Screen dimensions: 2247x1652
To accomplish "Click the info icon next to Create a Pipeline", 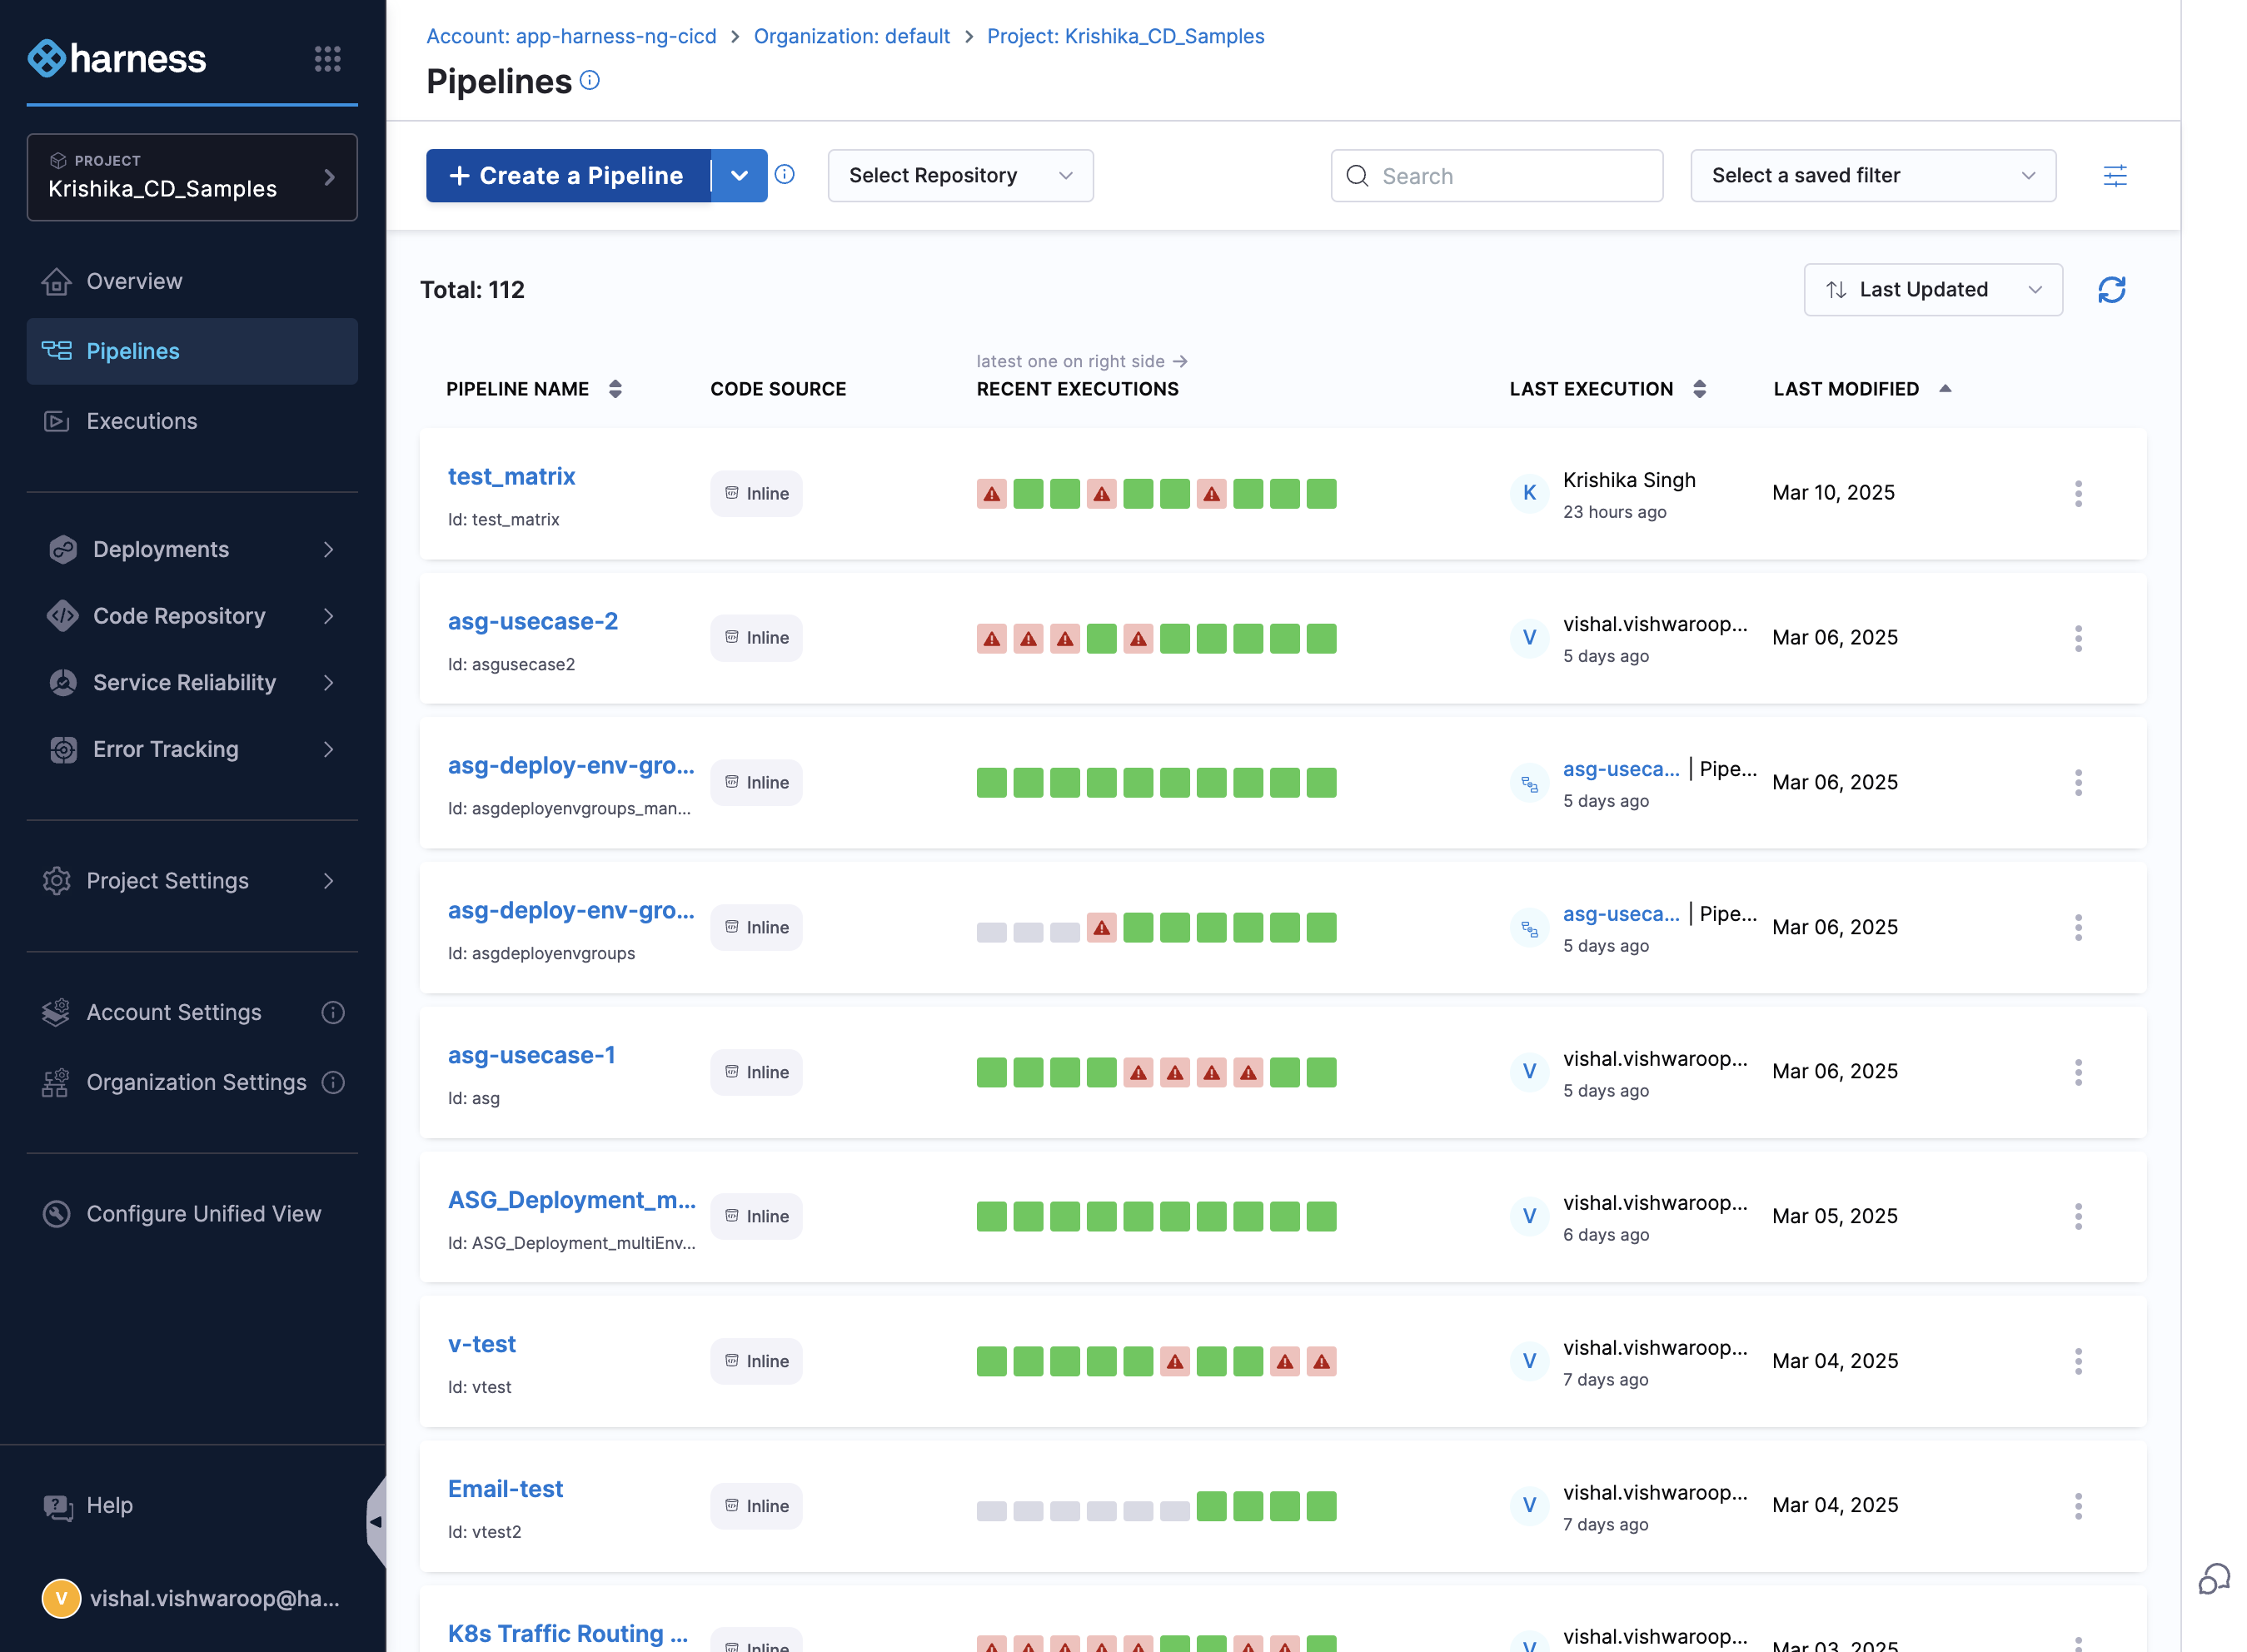I will pyautogui.click(x=785, y=175).
